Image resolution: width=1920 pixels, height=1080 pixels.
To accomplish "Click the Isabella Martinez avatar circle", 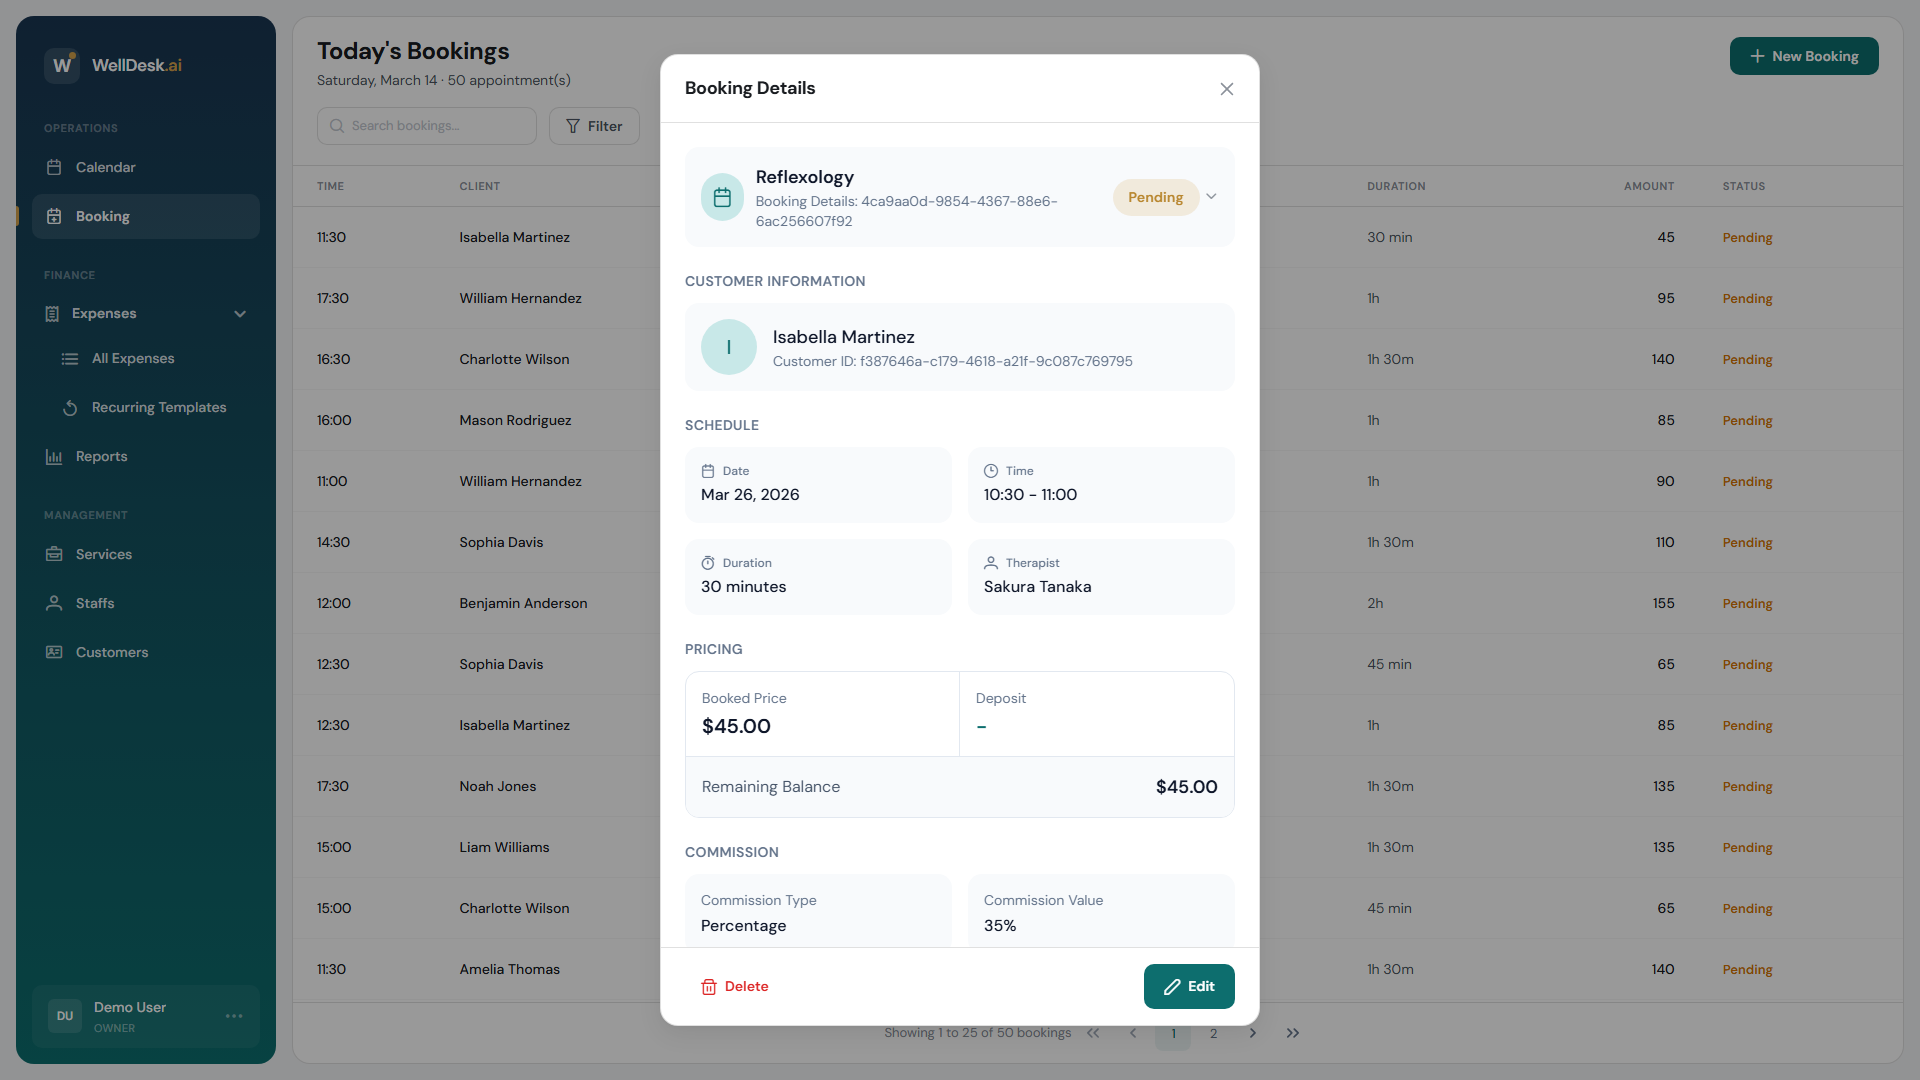I will click(x=728, y=347).
